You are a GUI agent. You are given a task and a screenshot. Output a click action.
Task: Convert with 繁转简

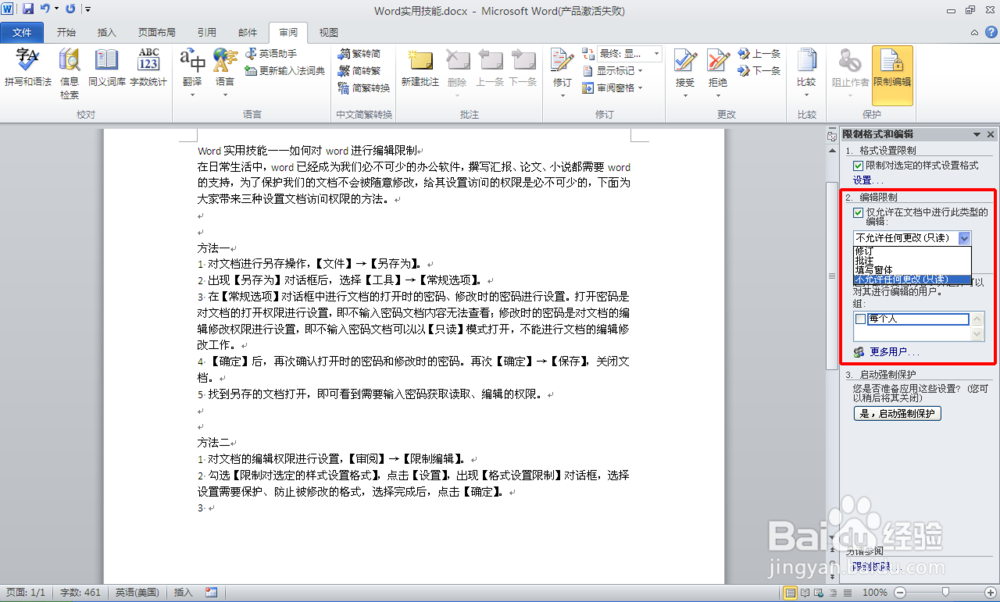tap(360, 54)
